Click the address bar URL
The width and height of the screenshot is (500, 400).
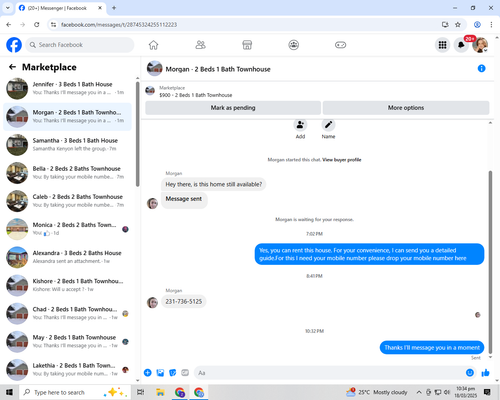click(x=119, y=25)
